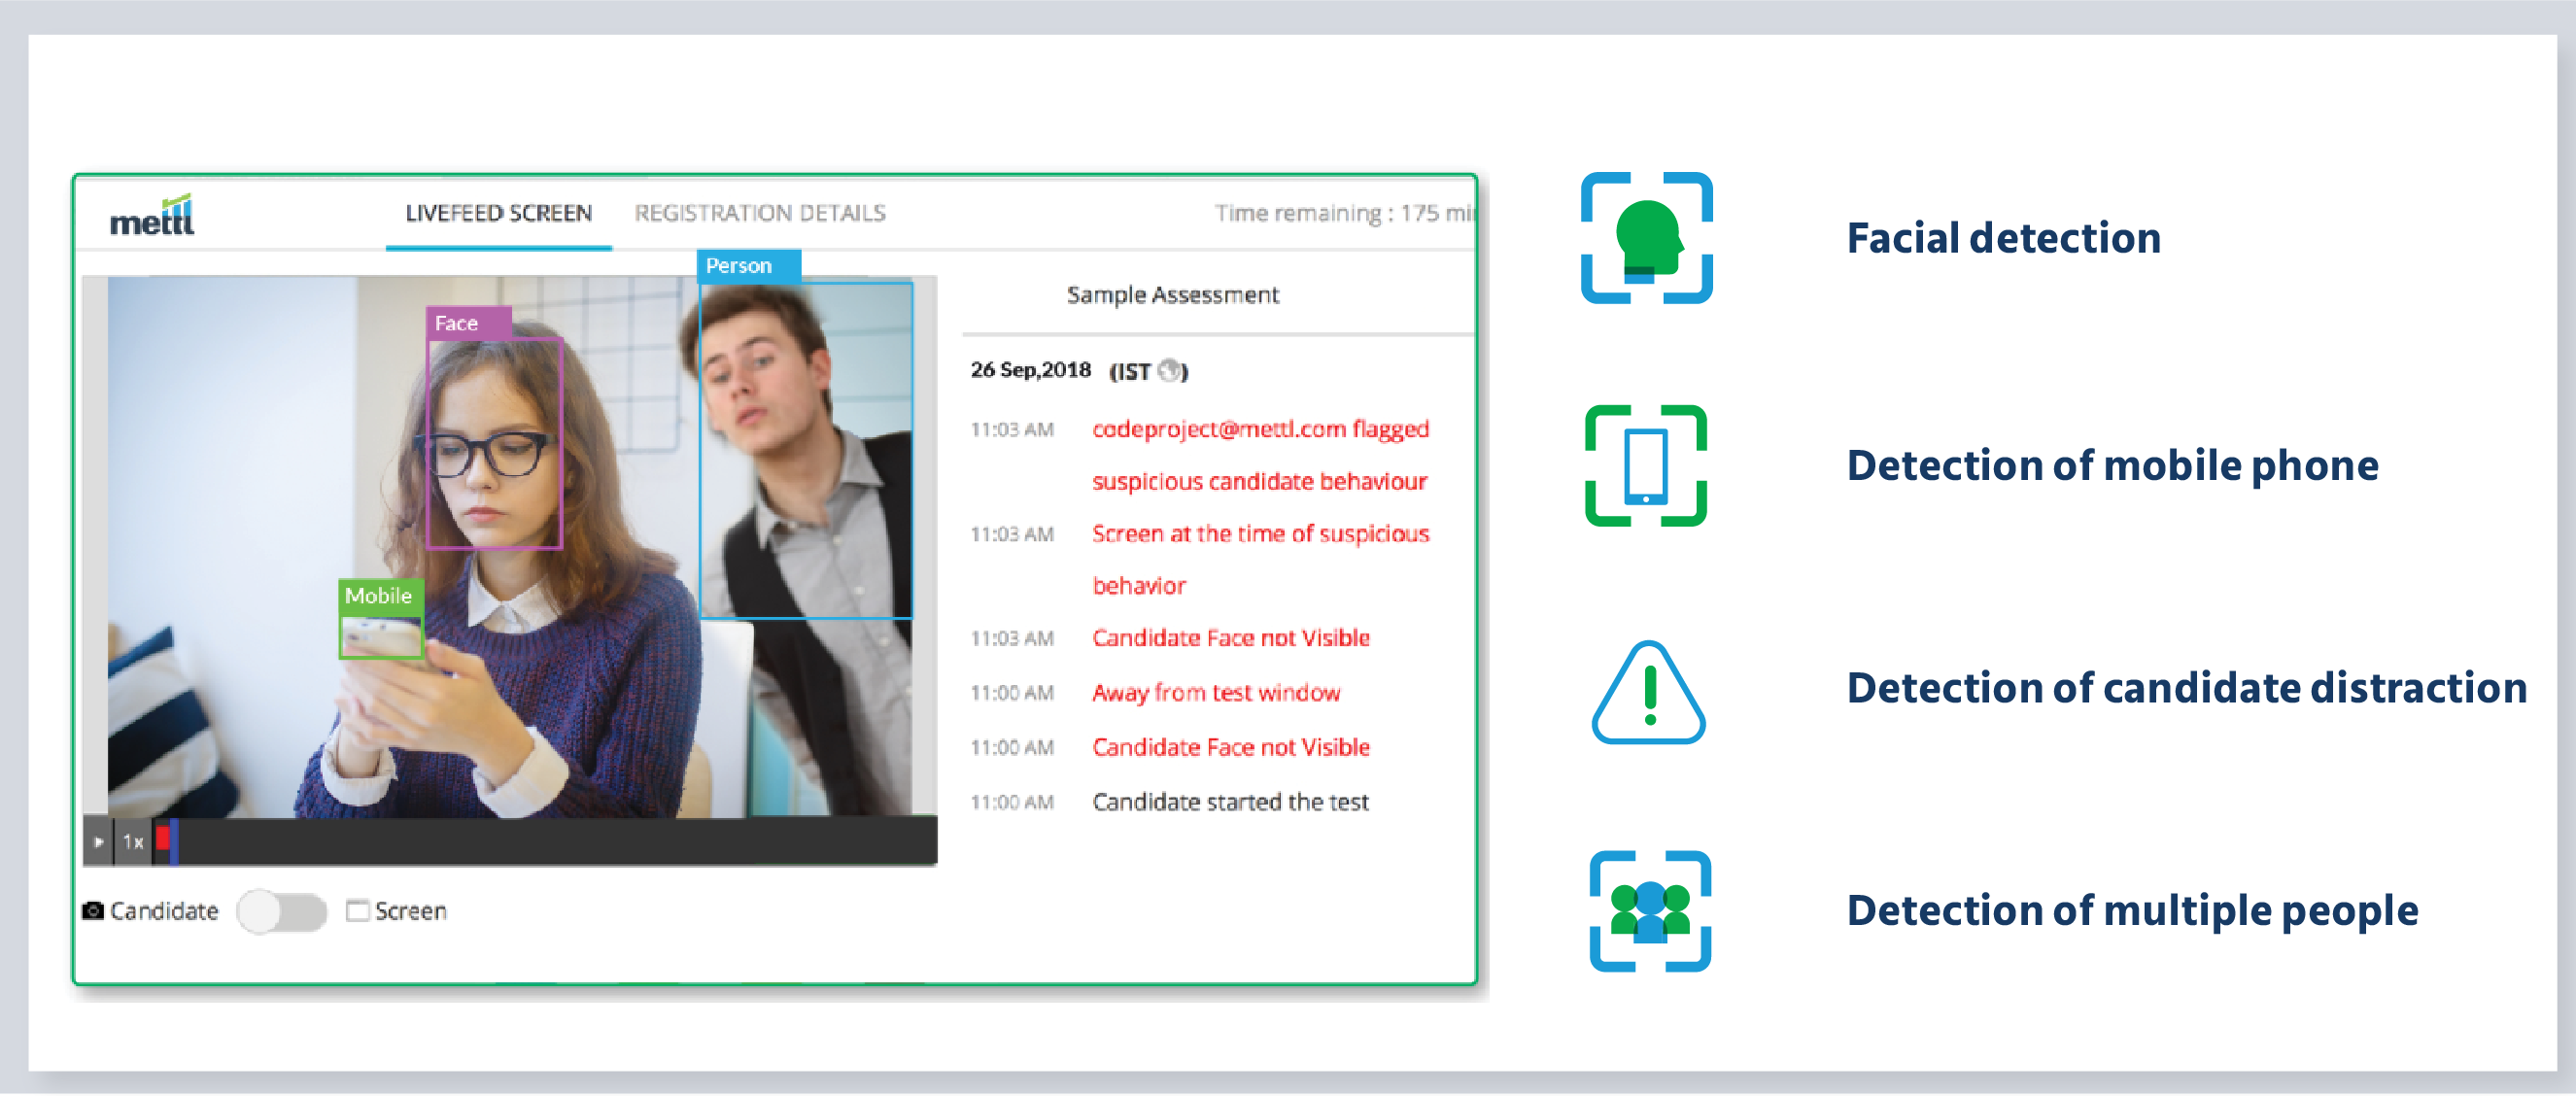Screen dimensions: 2576x1096
Task: Change the 1x playback speed
Action: click(x=133, y=842)
